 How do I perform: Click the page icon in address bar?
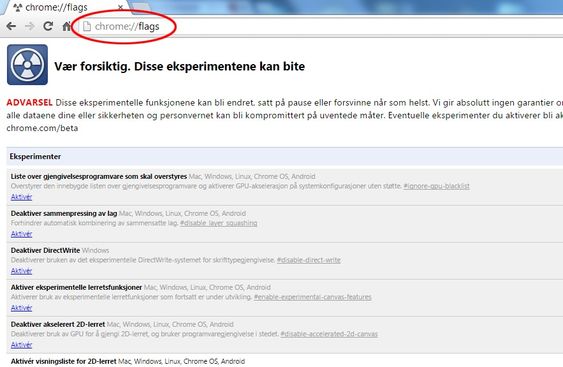click(87, 26)
